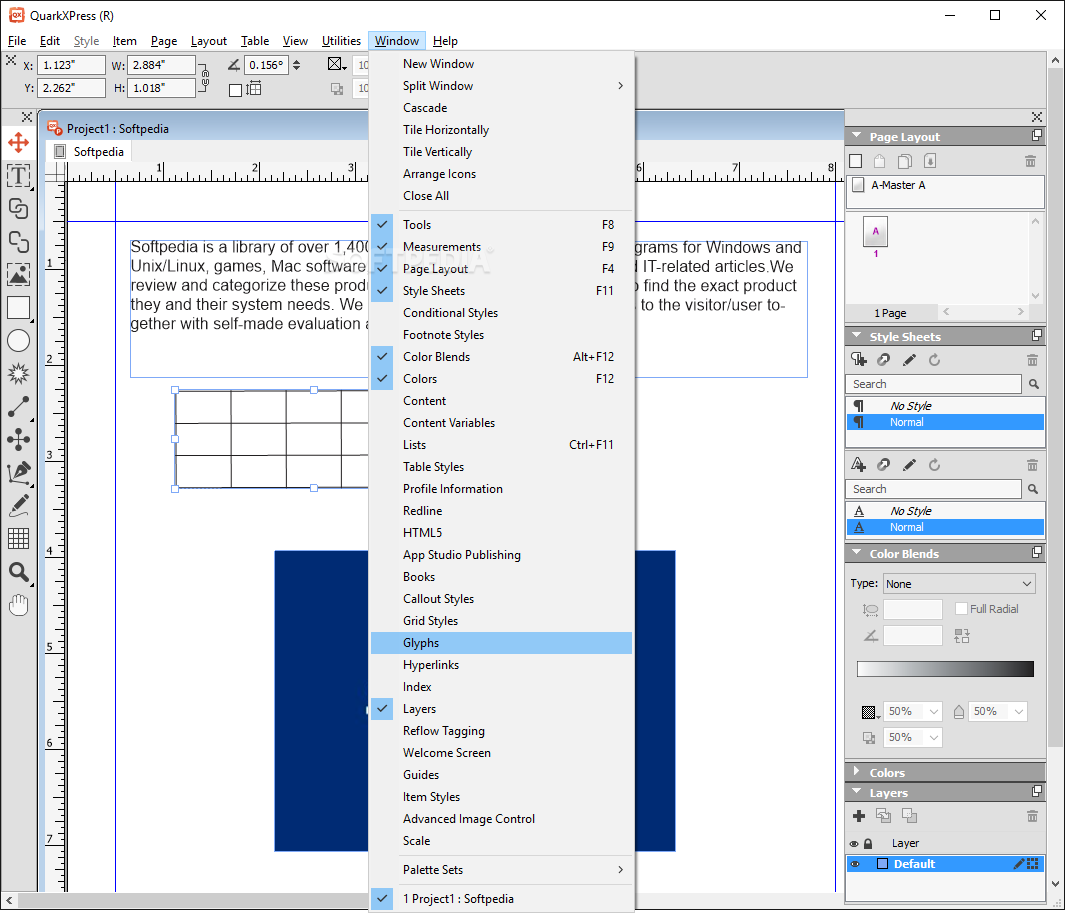Click the paragraph style Search field
This screenshot has height=913, width=1065.
[x=934, y=384]
